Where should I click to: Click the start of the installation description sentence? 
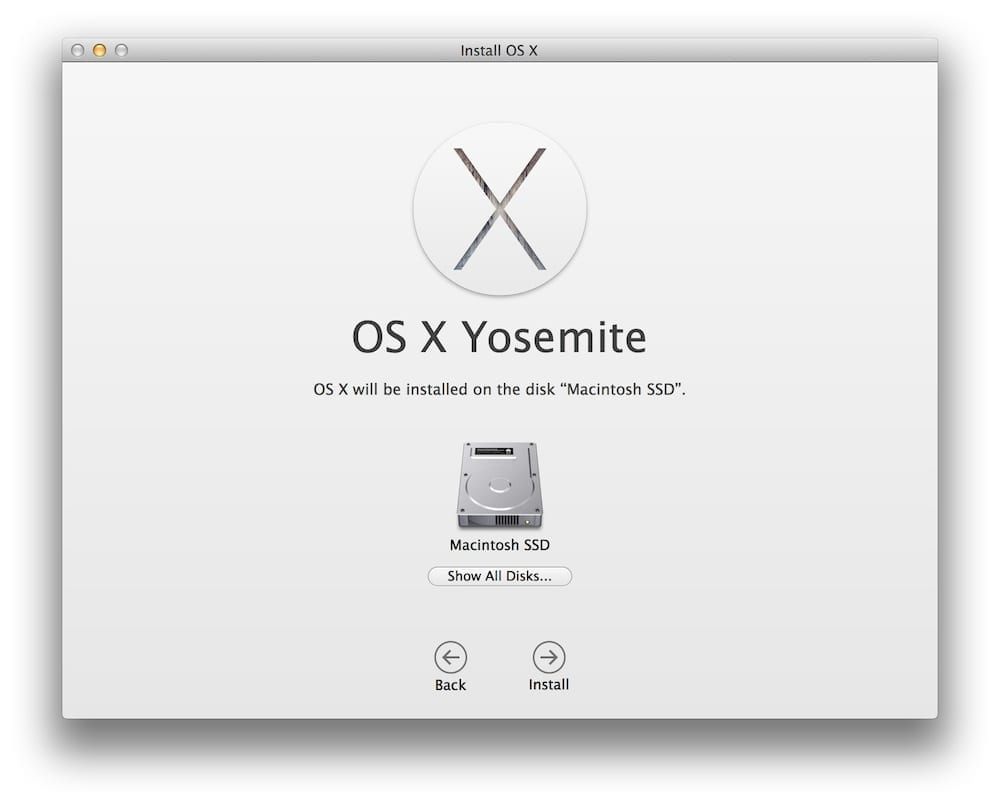point(330,389)
